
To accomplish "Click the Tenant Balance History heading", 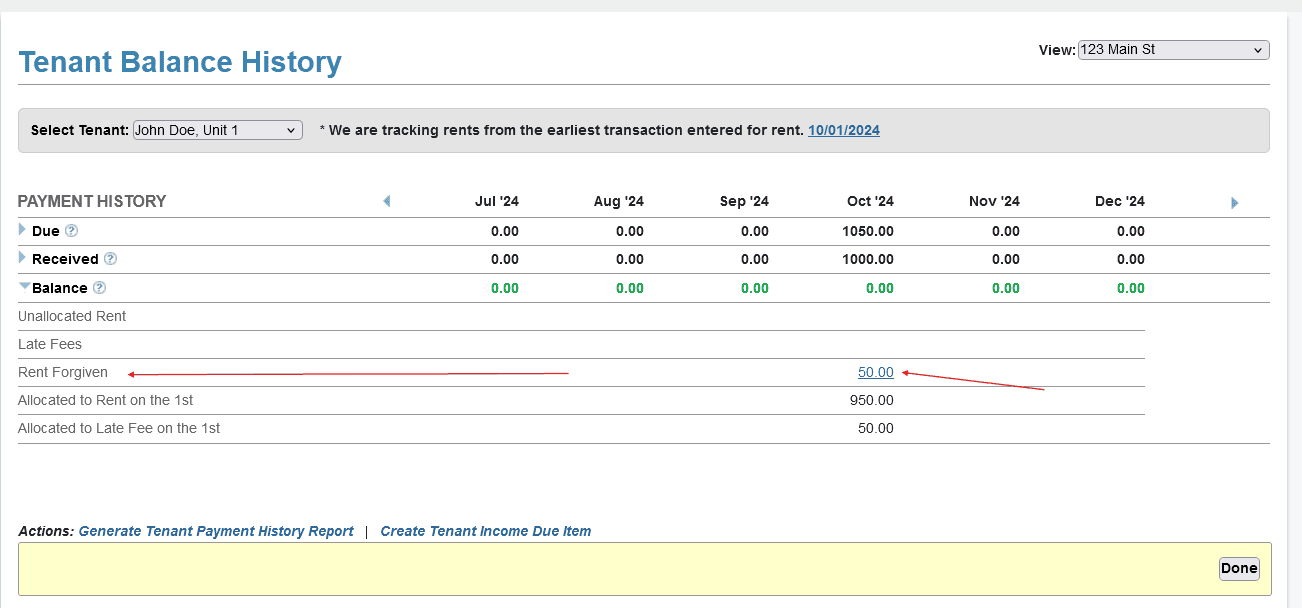I will click(180, 62).
